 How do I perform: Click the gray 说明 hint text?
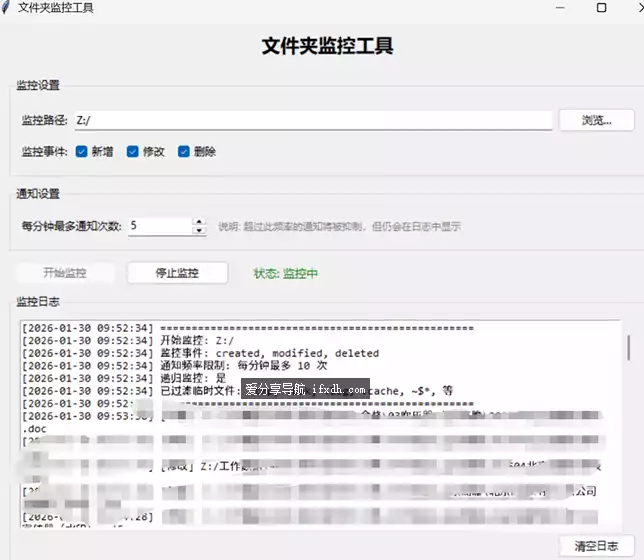coord(339,226)
